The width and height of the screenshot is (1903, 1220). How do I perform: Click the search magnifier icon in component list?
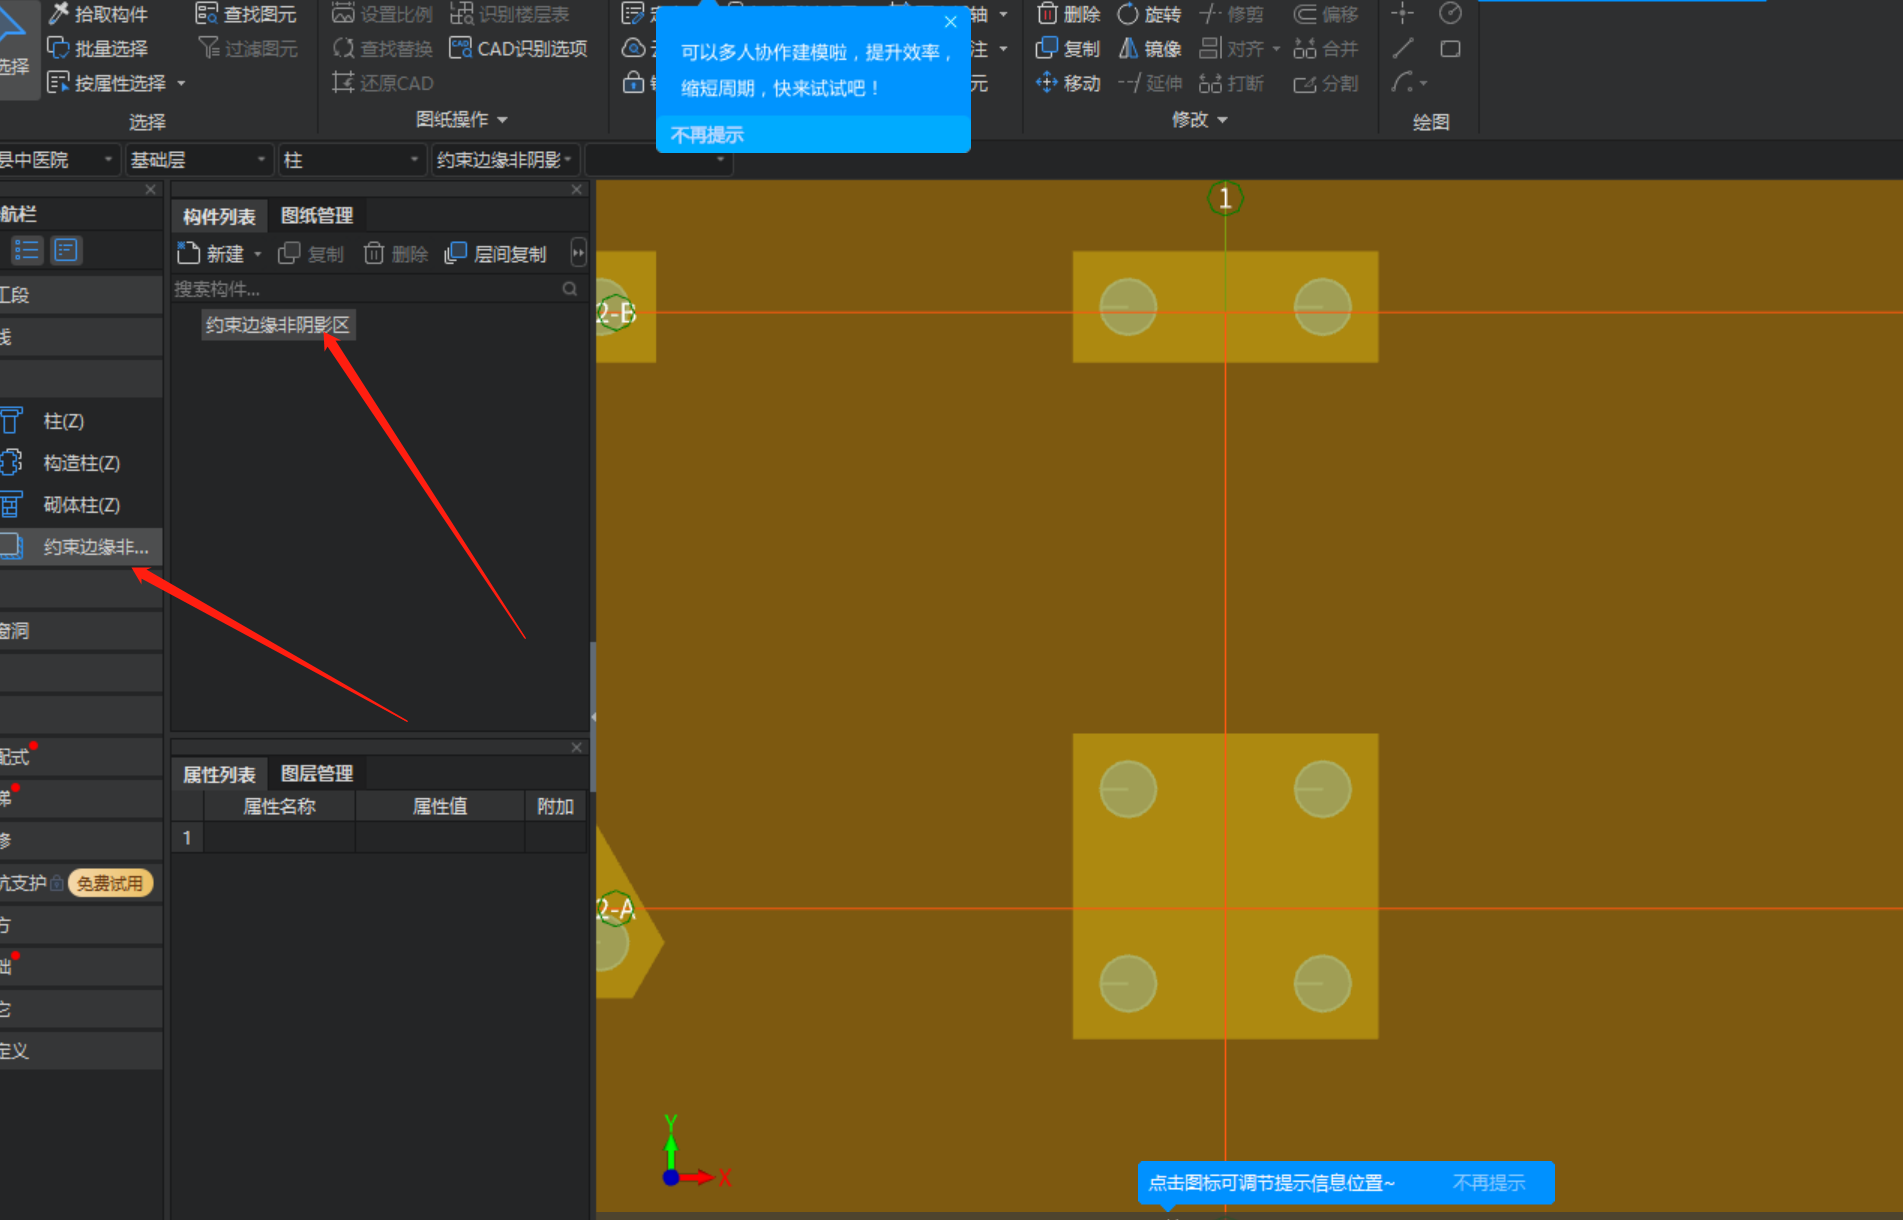pyautogui.click(x=570, y=289)
